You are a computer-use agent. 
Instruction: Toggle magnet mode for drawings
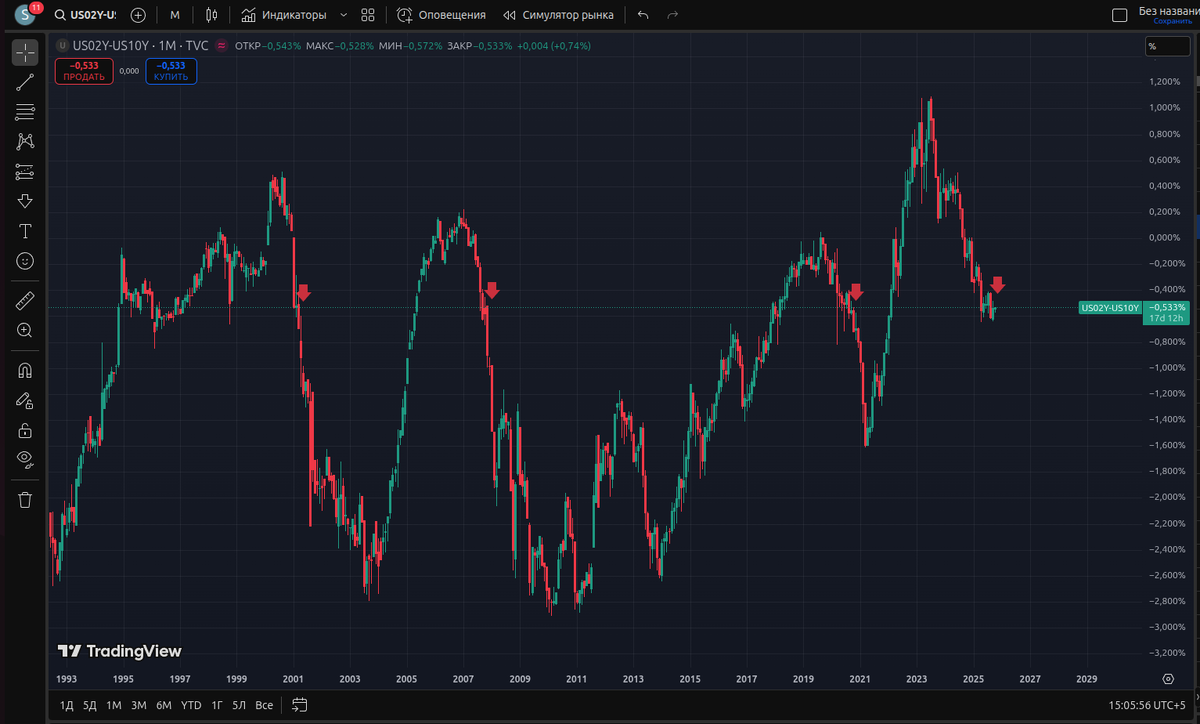tap(25, 370)
